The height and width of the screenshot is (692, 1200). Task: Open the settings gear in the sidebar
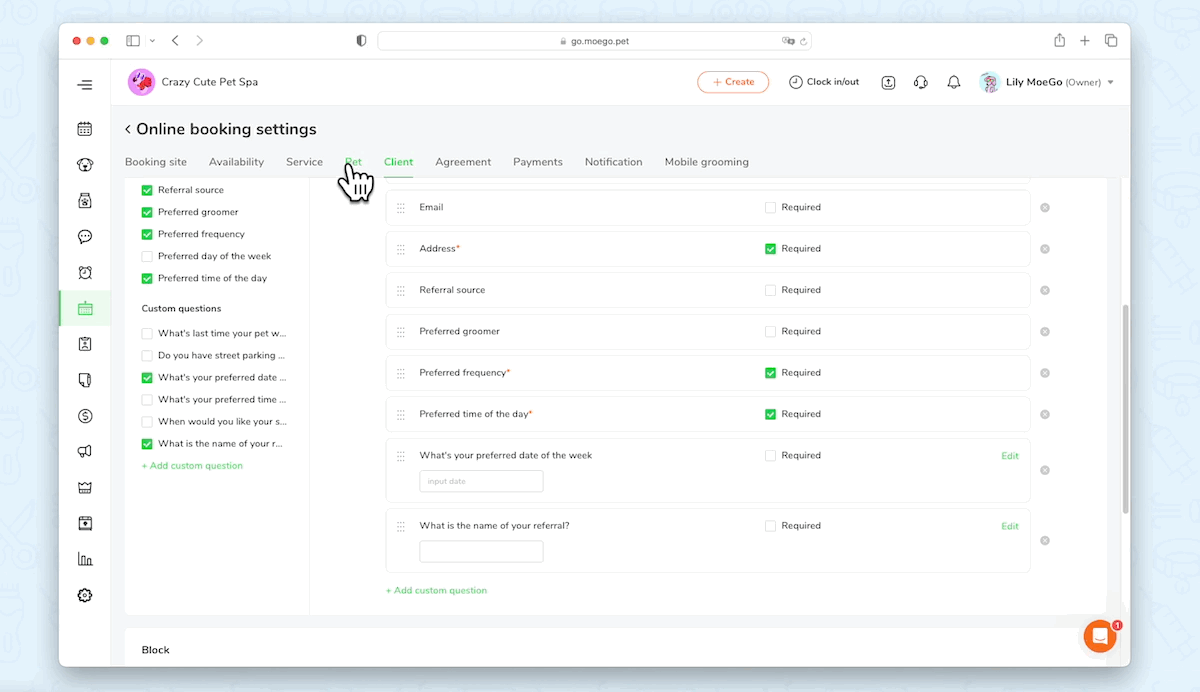pos(85,596)
